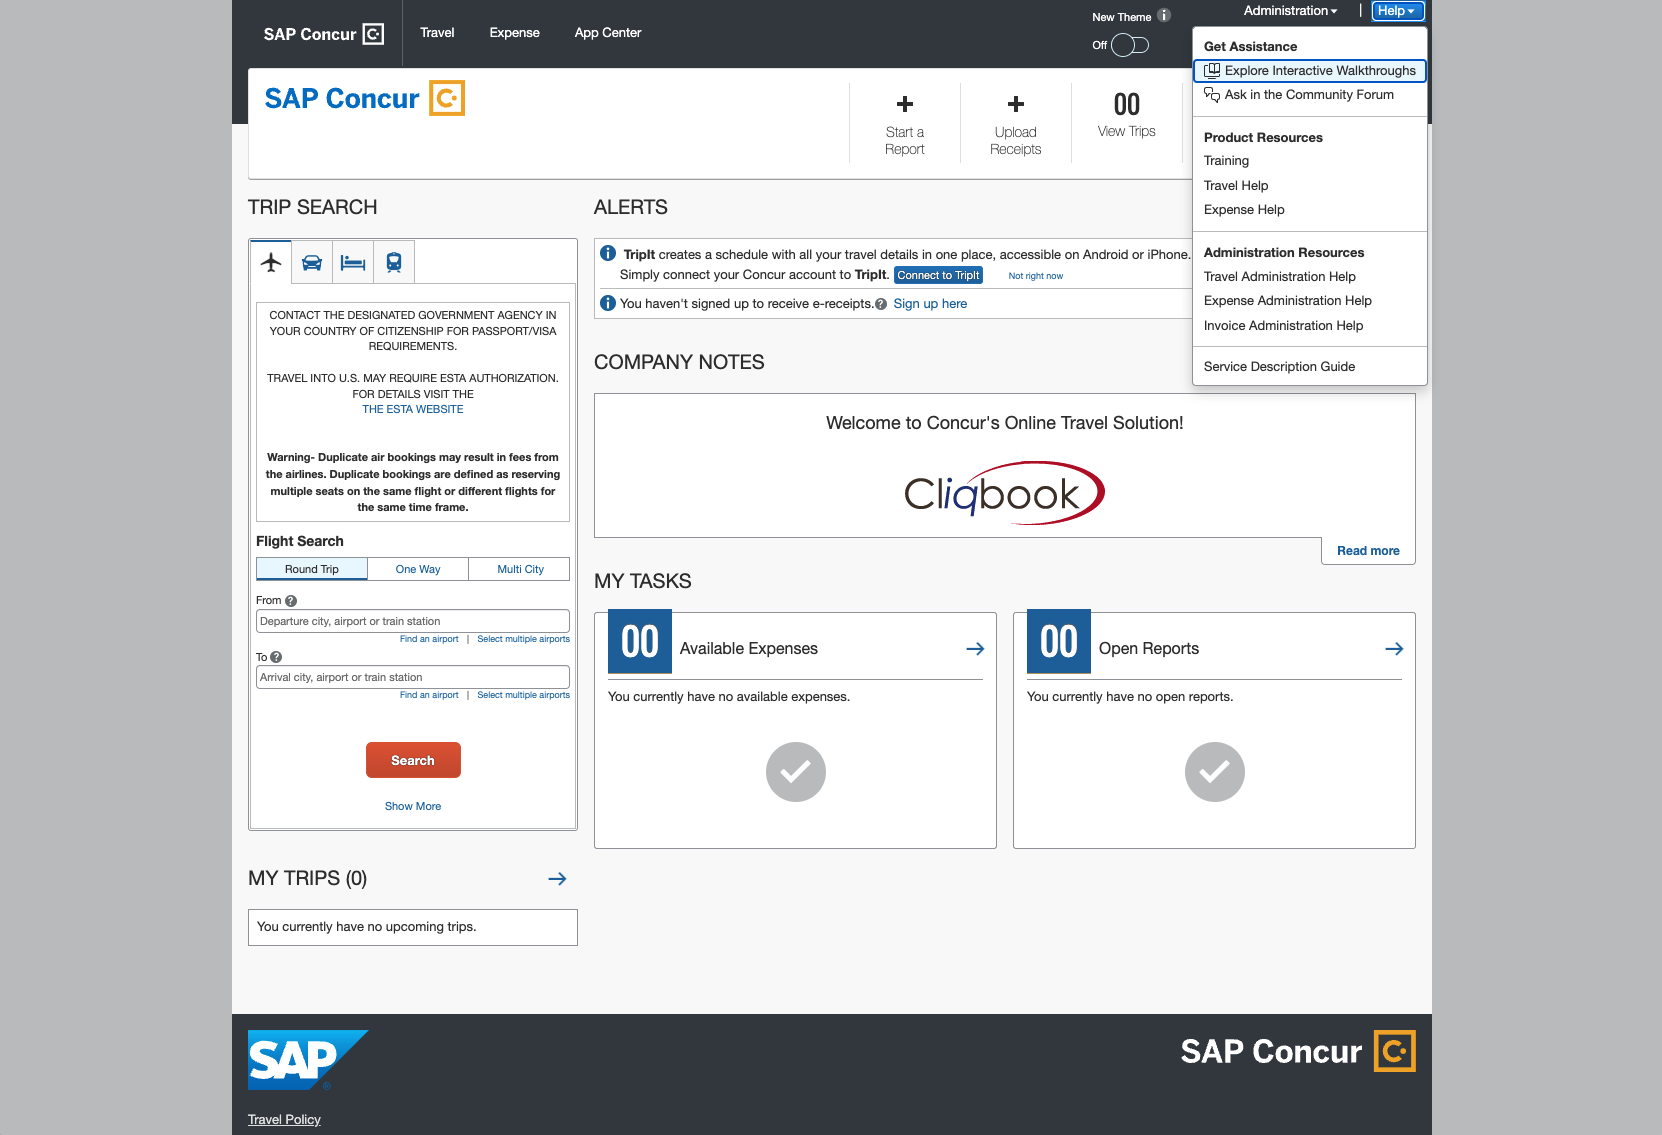Open Available Expenses via its arrow icon

975,649
